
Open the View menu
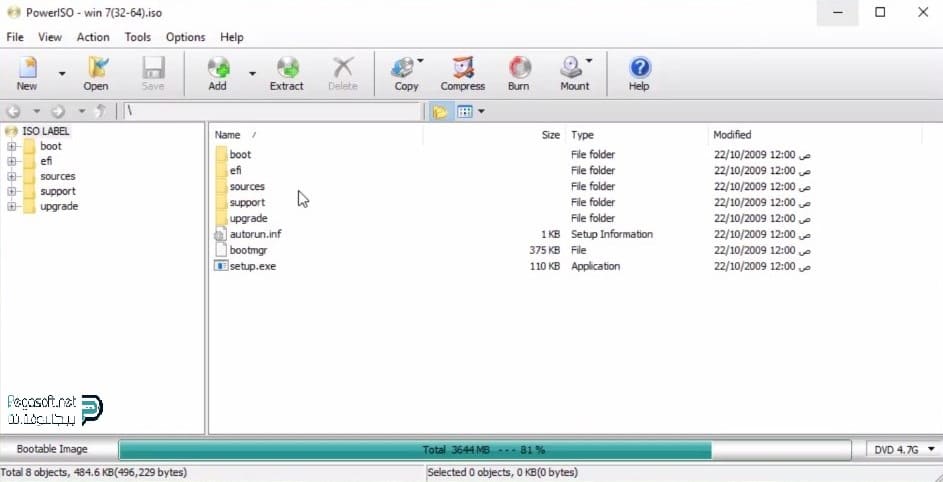(x=50, y=37)
